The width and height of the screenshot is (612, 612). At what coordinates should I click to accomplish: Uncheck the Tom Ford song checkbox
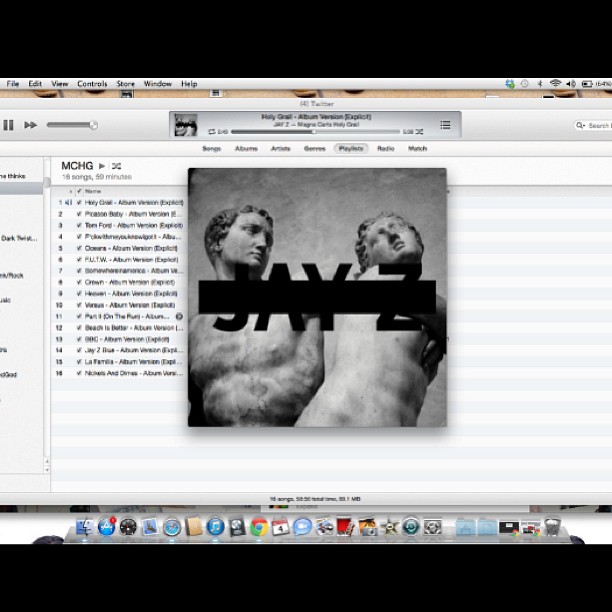click(79, 225)
